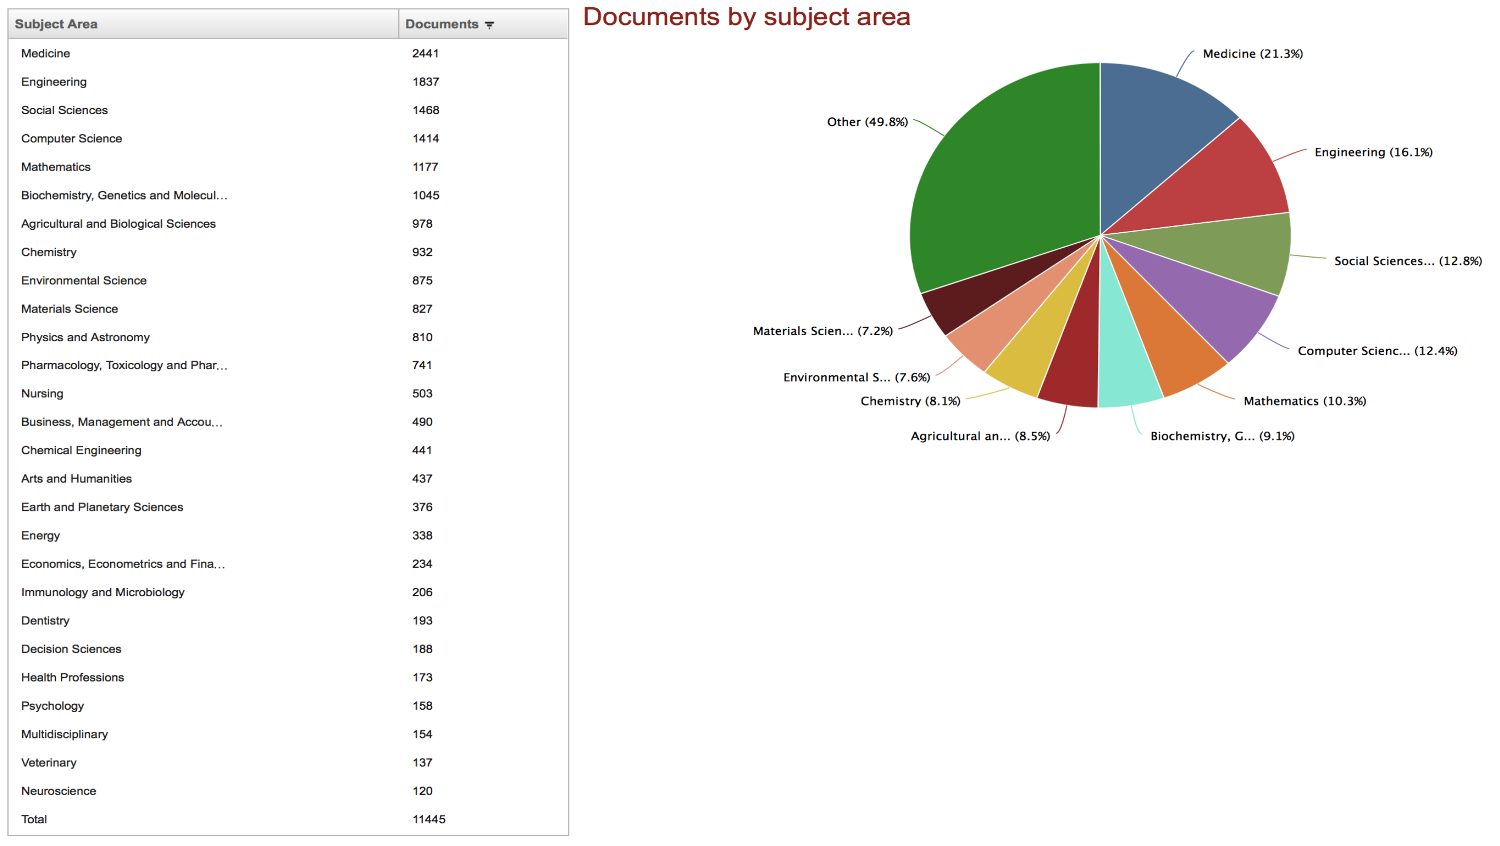Screen dimensions: 1500x846
Task: Click the "Biochemistry, G... (9.1%)" chart label
Action: 1222,436
